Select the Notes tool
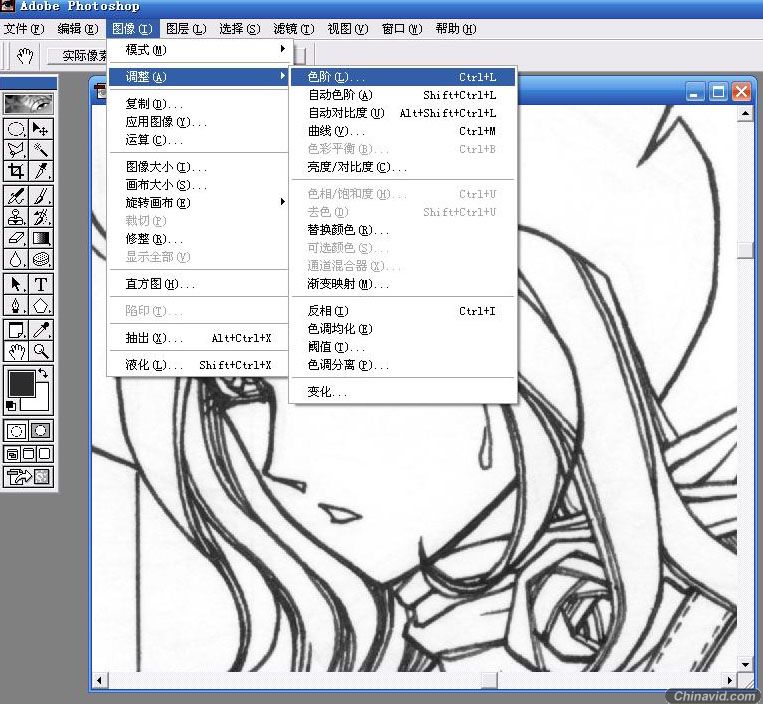The image size is (763, 704). (x=16, y=330)
